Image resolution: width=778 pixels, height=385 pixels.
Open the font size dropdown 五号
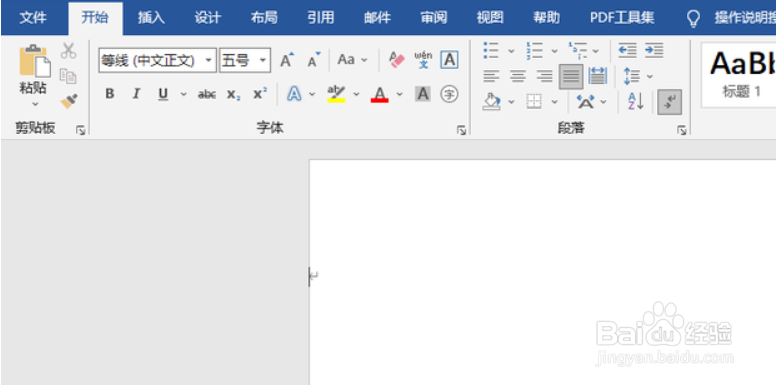(263, 61)
